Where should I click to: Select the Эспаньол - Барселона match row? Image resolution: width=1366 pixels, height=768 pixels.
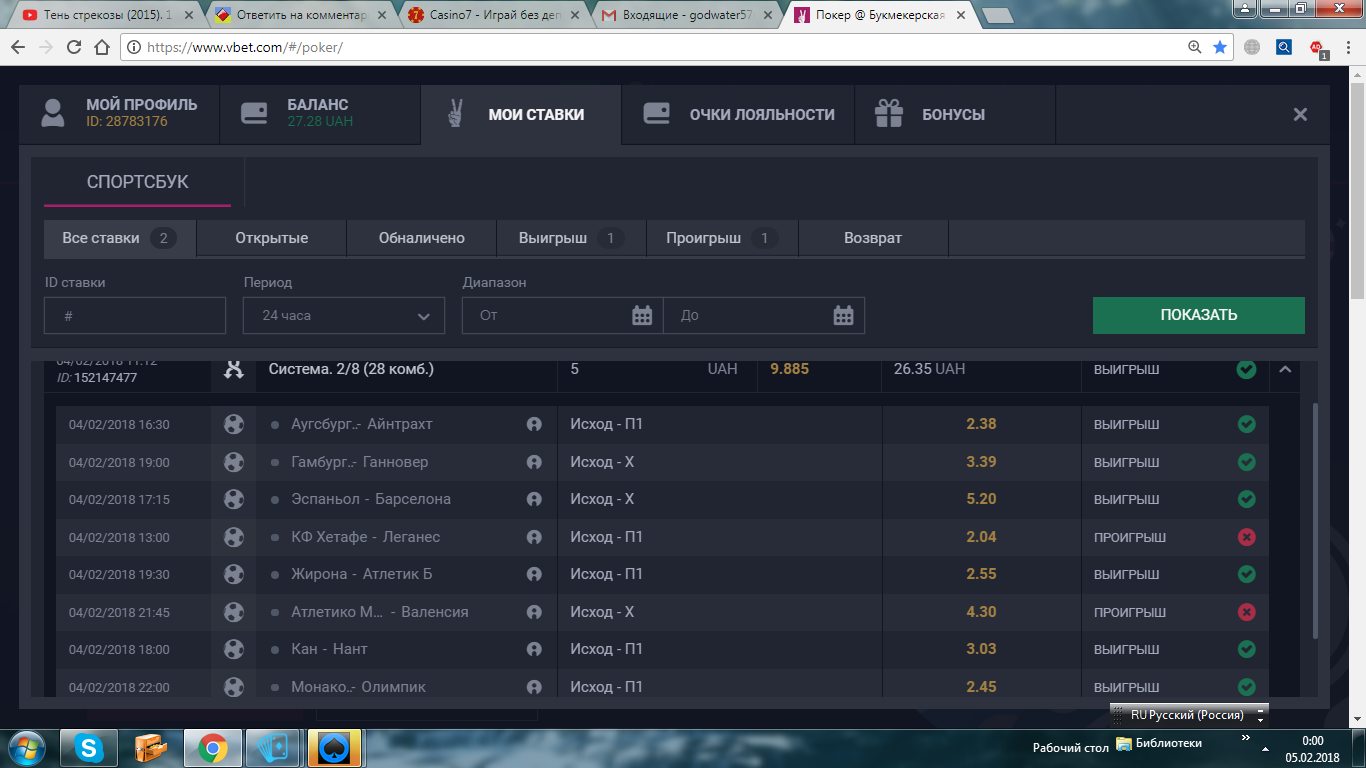pyautogui.click(x=662, y=499)
